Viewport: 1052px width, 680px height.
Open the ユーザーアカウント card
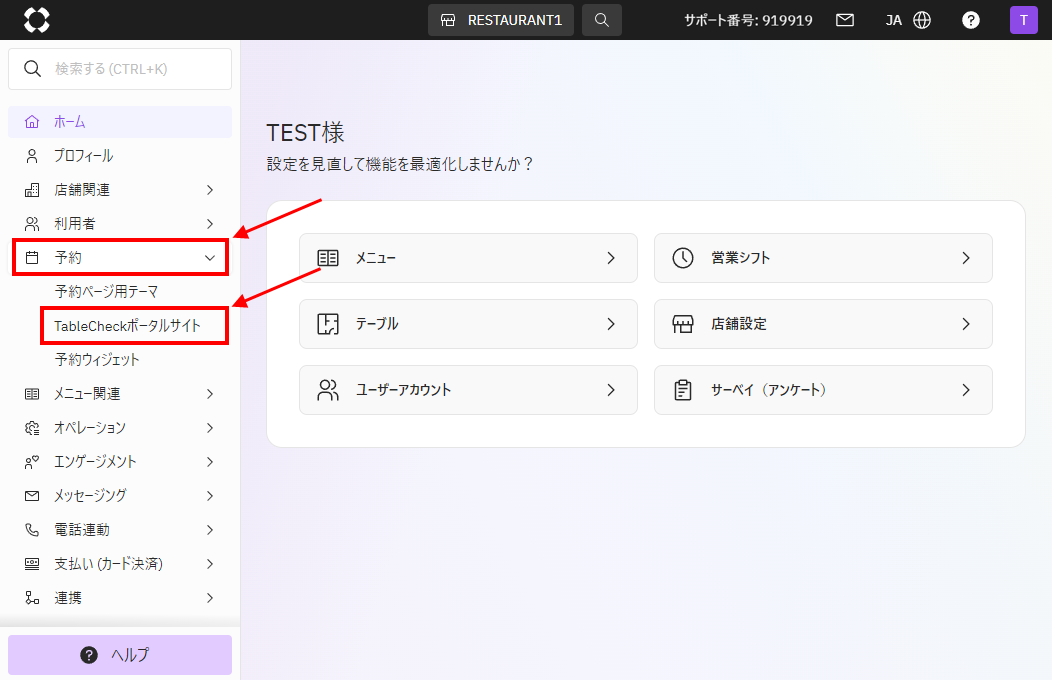click(x=468, y=390)
